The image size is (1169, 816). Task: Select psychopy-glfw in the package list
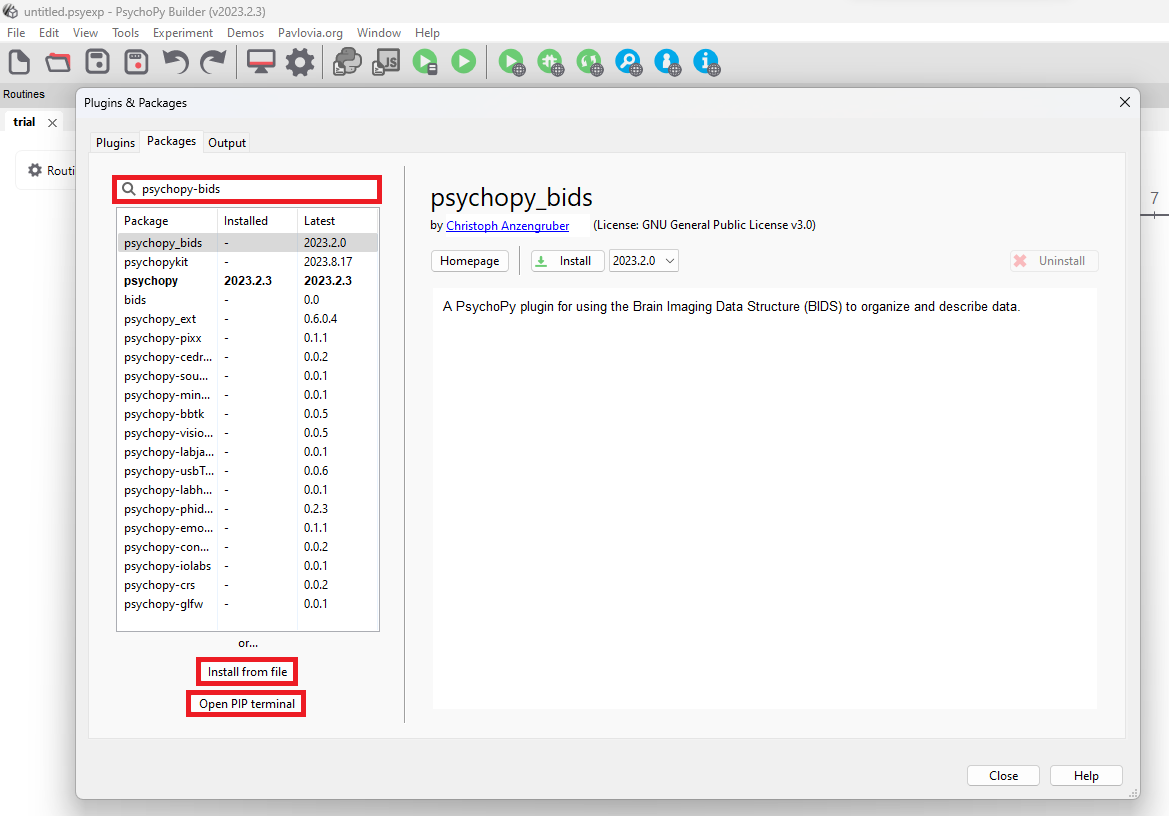(248, 604)
